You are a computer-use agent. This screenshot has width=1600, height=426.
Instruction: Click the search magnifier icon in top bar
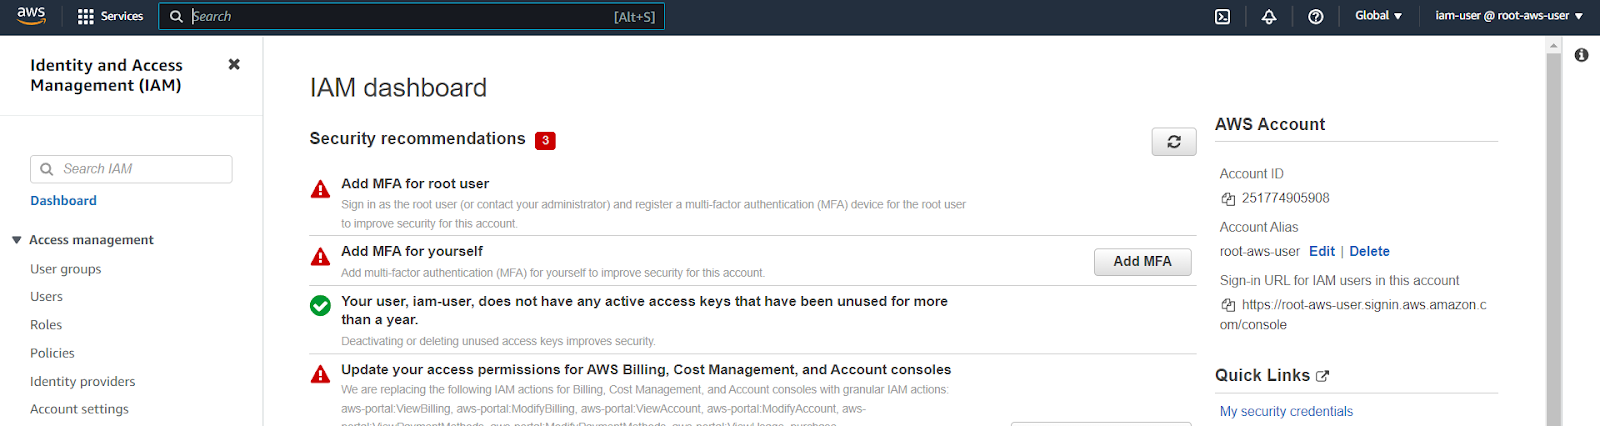pos(176,16)
